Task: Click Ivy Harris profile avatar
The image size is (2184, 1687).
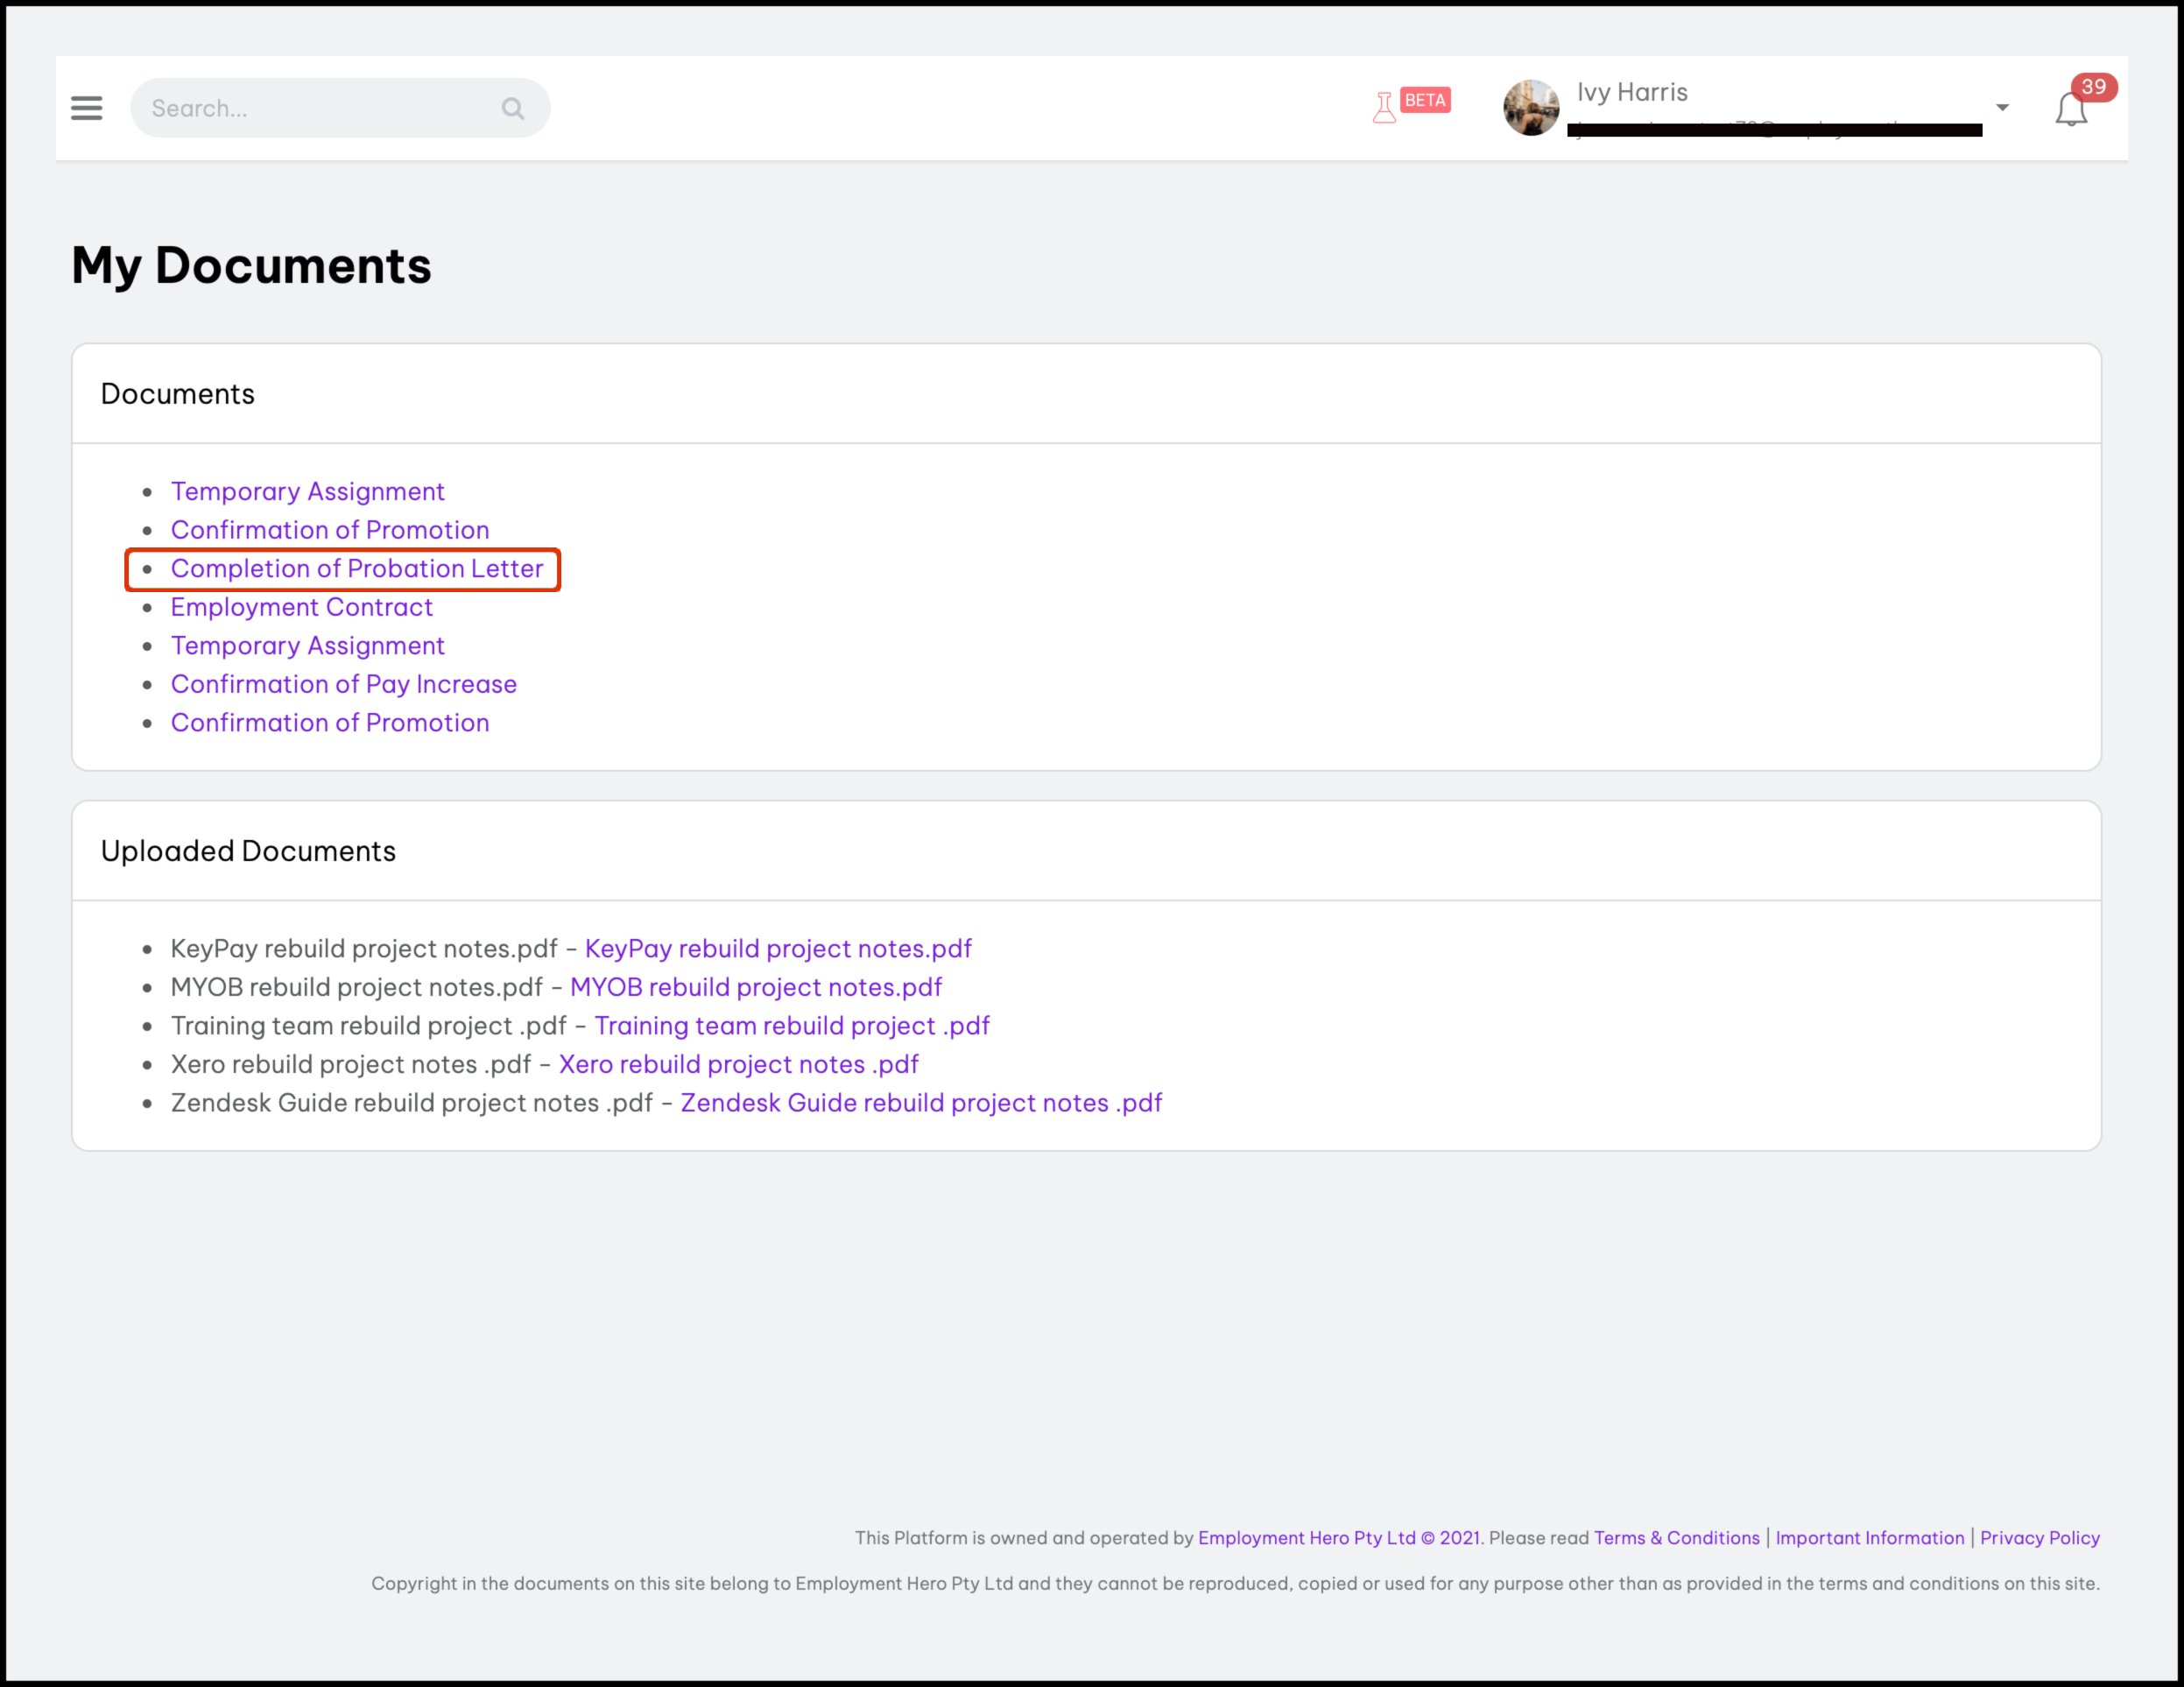Action: pos(1530,108)
